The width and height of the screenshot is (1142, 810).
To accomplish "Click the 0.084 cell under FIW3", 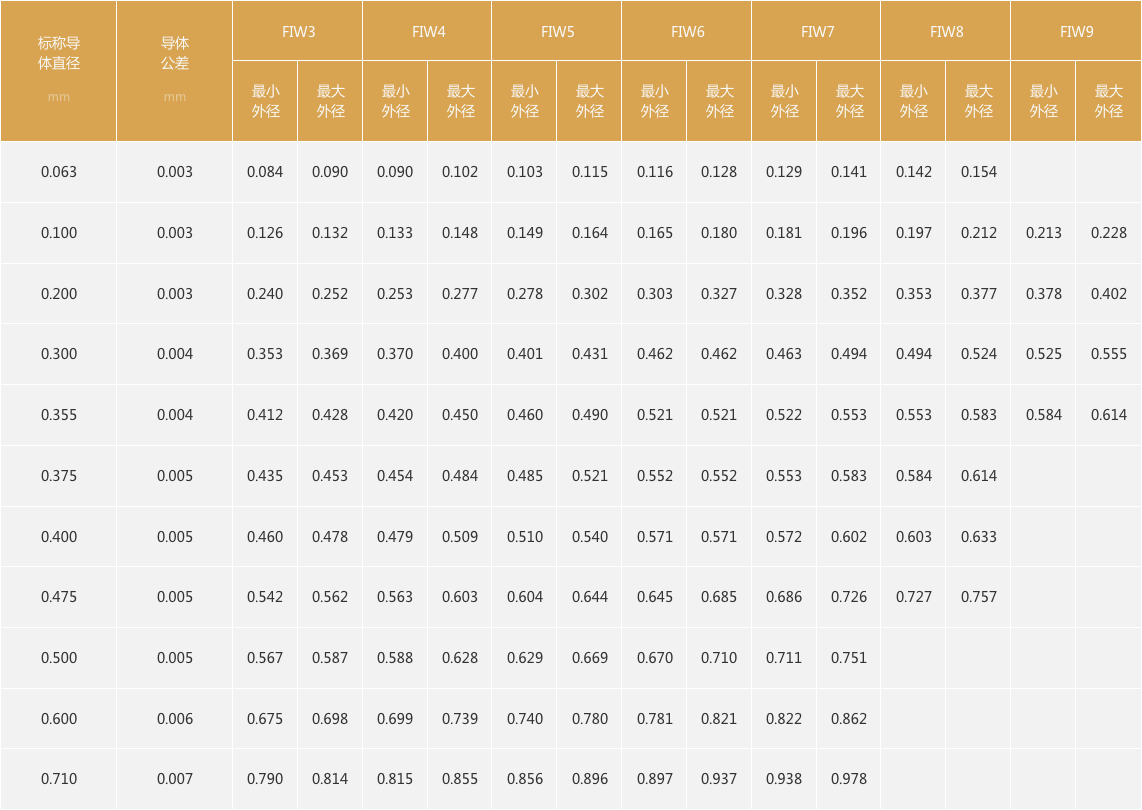I will (265, 172).
